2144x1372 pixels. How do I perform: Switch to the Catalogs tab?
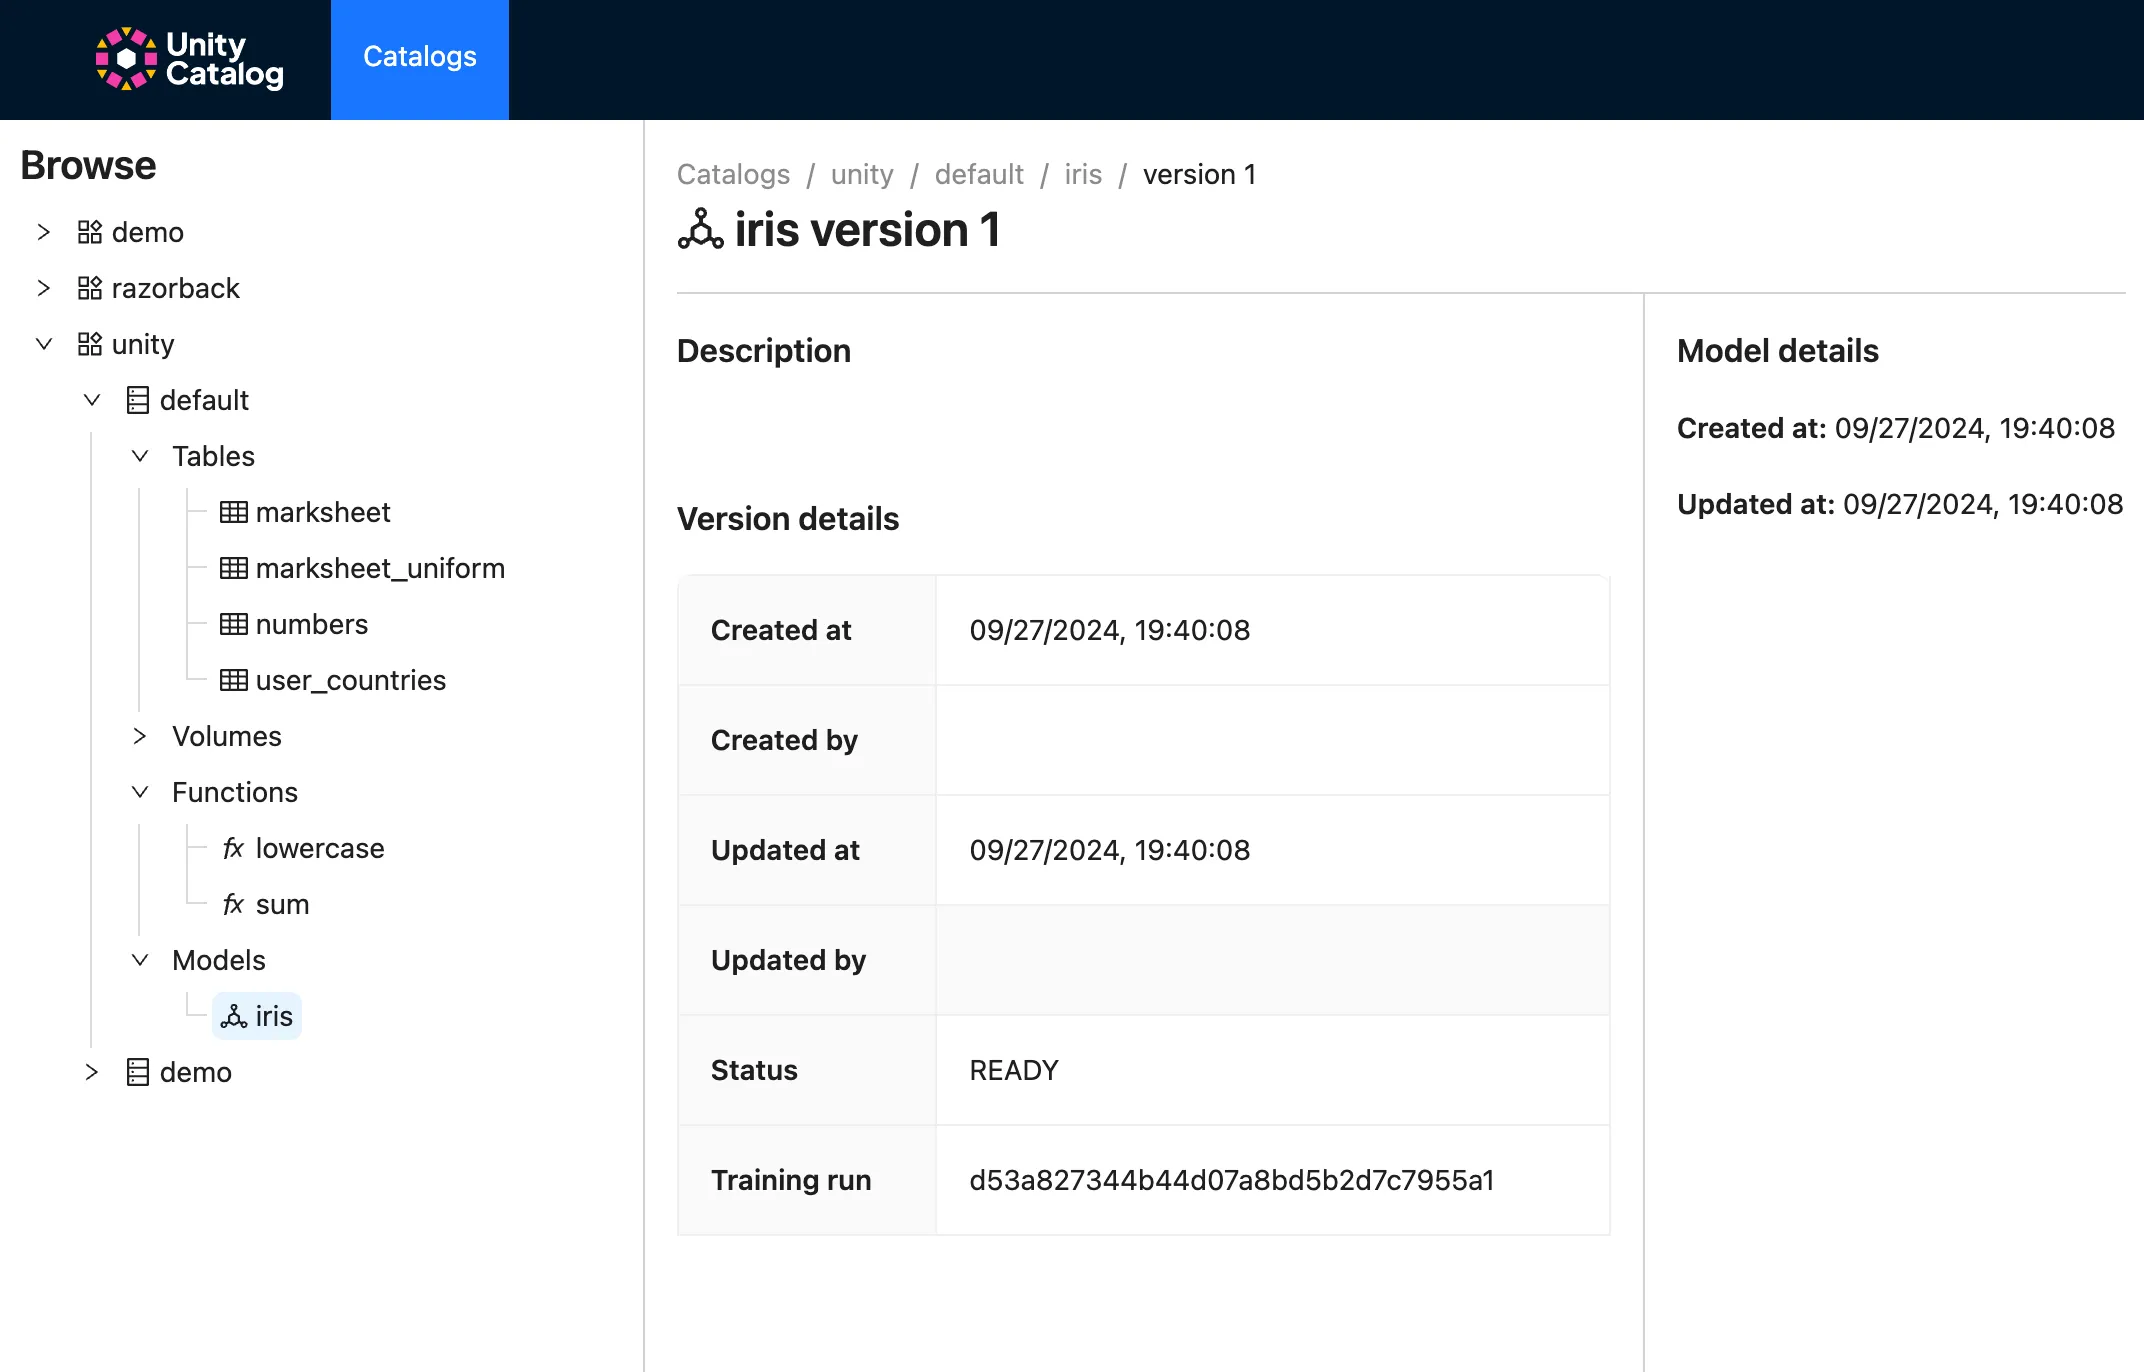tap(419, 57)
